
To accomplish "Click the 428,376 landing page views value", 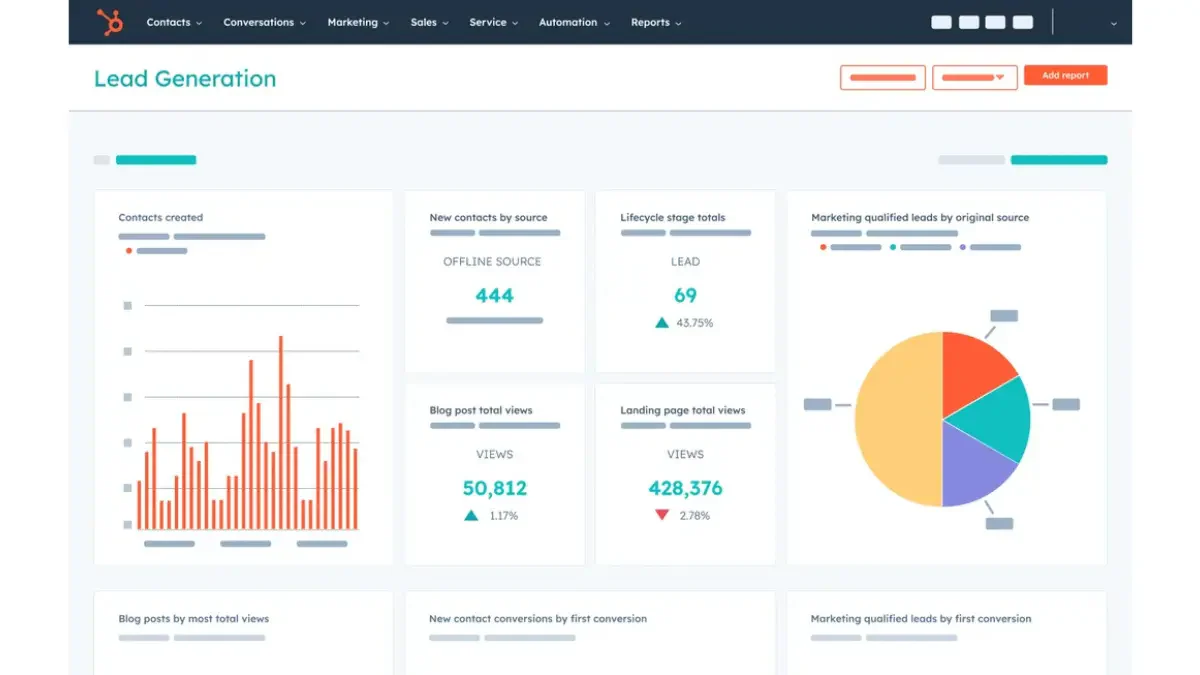I will [685, 488].
